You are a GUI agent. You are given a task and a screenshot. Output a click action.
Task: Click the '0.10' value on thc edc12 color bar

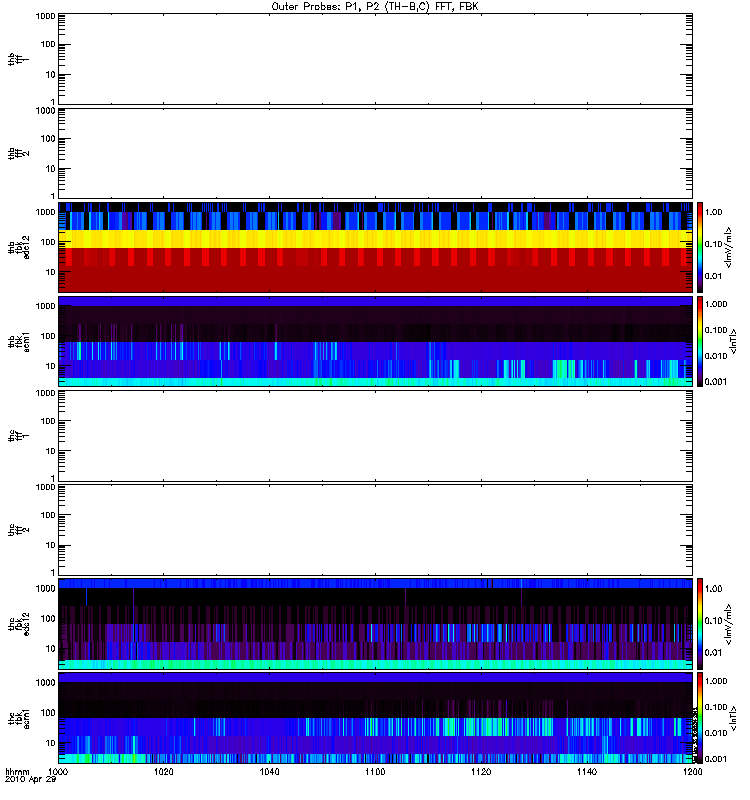(713, 620)
